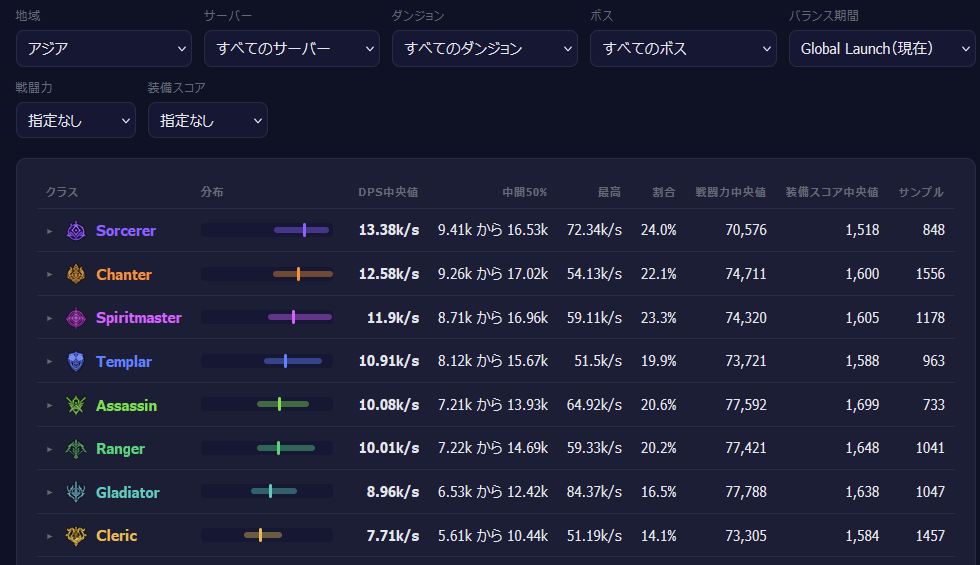
Task: Click the 13.38k/s DPS value
Action: 389,230
